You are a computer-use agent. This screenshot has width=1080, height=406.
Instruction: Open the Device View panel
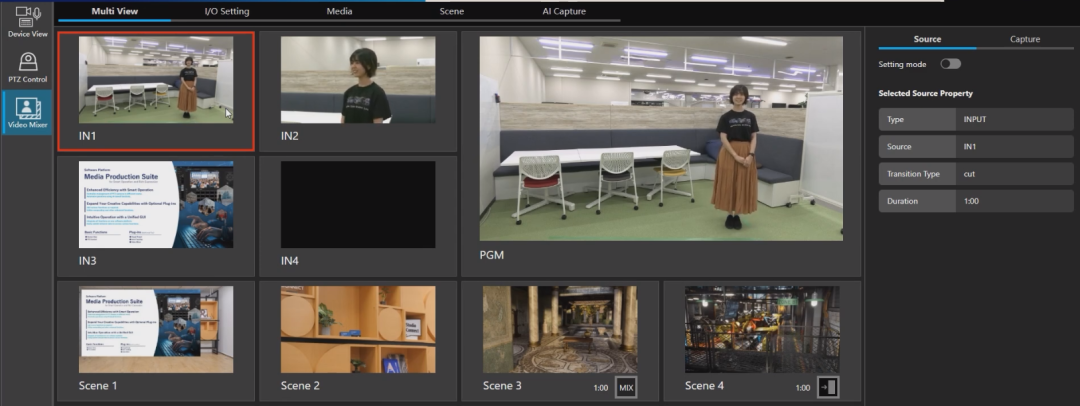coord(27,21)
